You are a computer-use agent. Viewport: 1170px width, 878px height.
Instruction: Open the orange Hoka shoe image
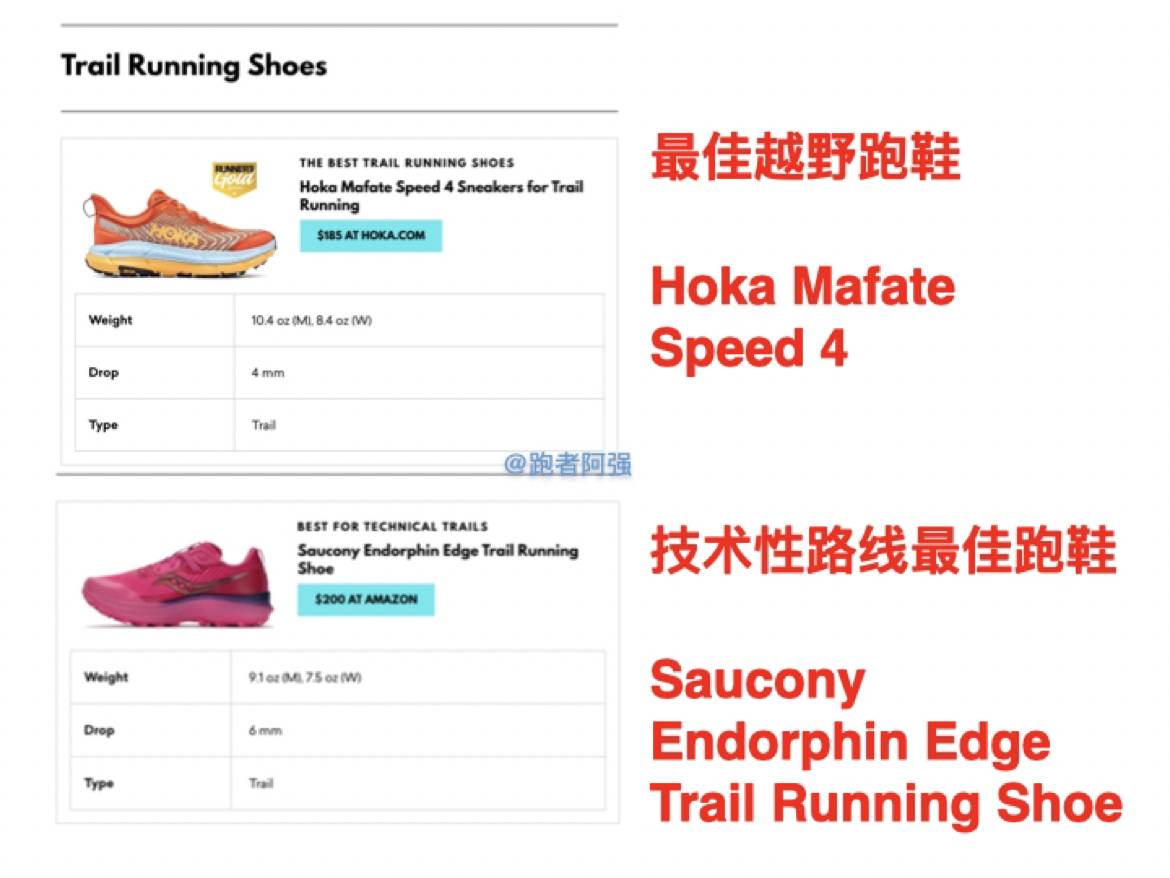(x=180, y=233)
